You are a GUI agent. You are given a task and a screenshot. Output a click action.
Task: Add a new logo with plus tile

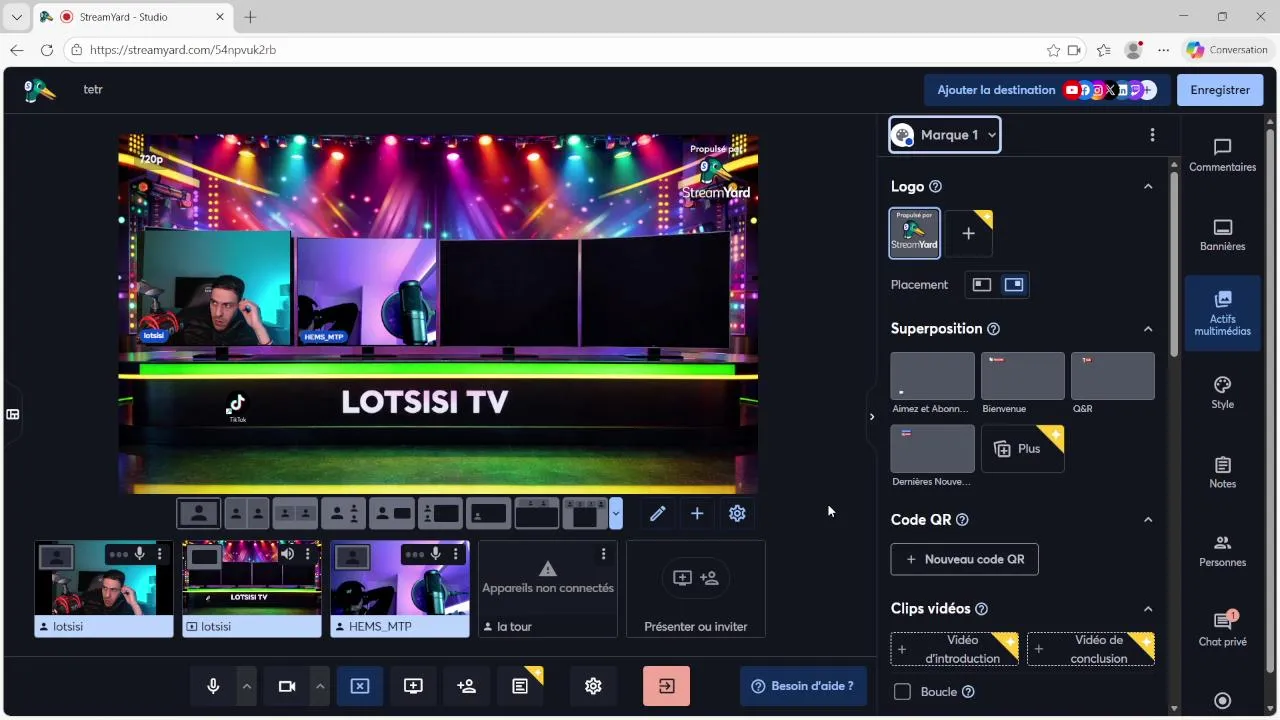click(x=968, y=234)
